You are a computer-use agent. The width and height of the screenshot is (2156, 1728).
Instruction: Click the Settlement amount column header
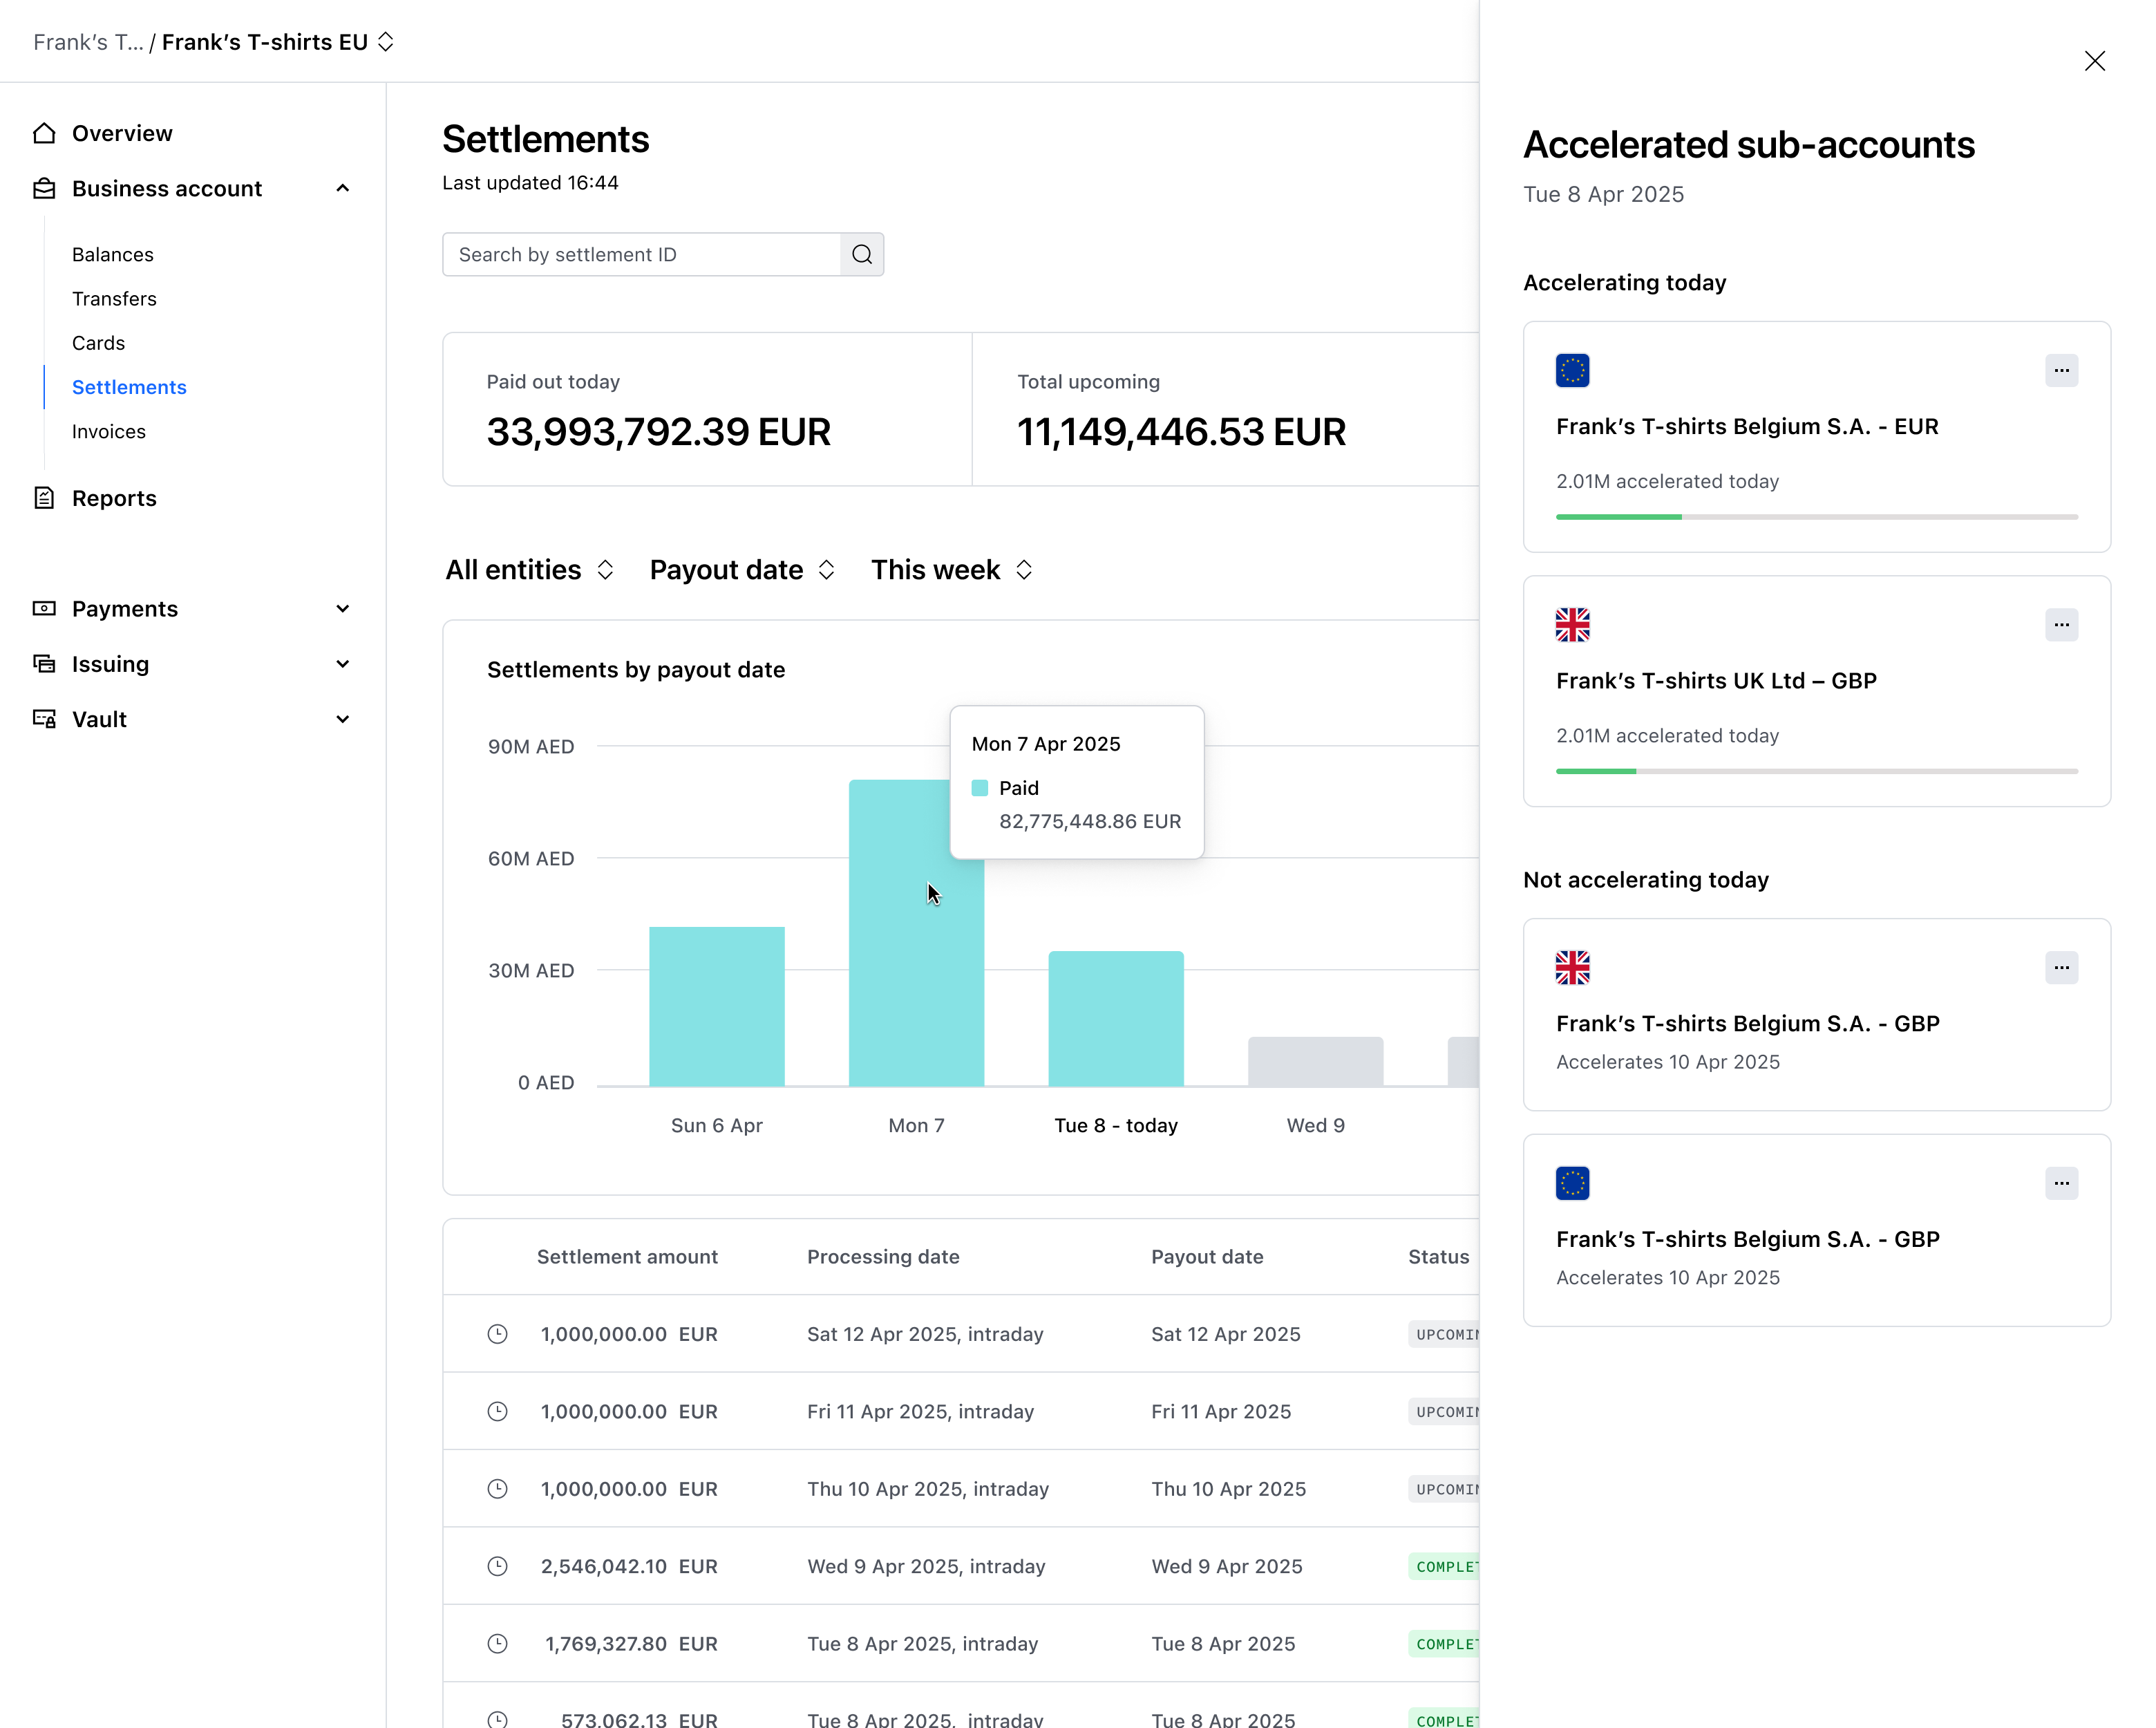coord(627,1257)
